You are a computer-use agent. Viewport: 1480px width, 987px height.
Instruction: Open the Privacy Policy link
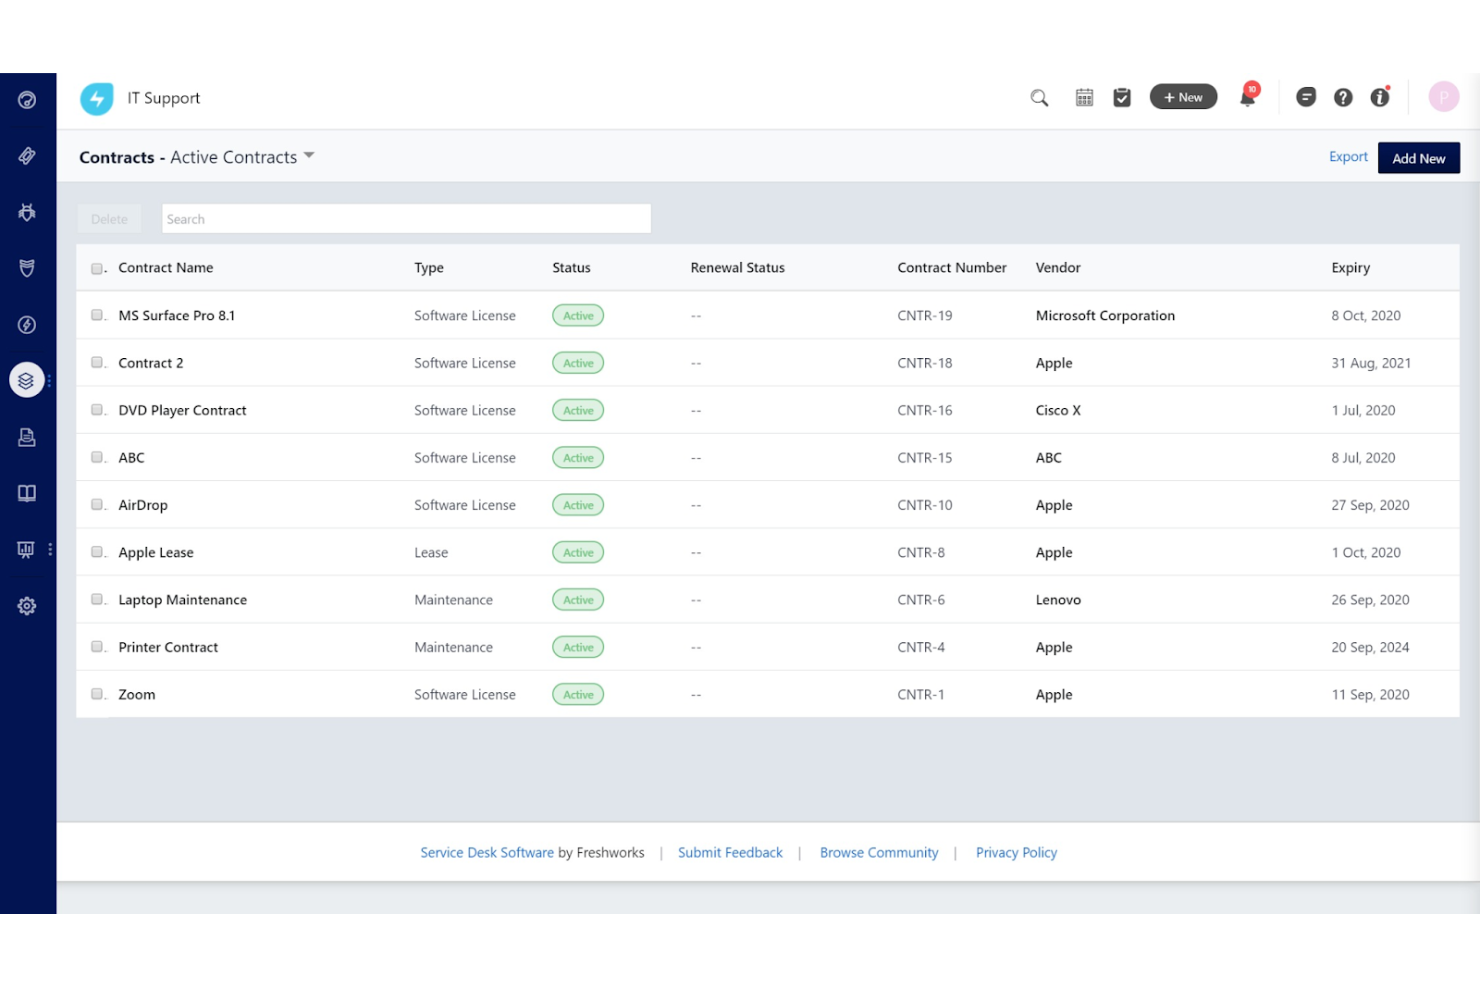coord(1016,853)
